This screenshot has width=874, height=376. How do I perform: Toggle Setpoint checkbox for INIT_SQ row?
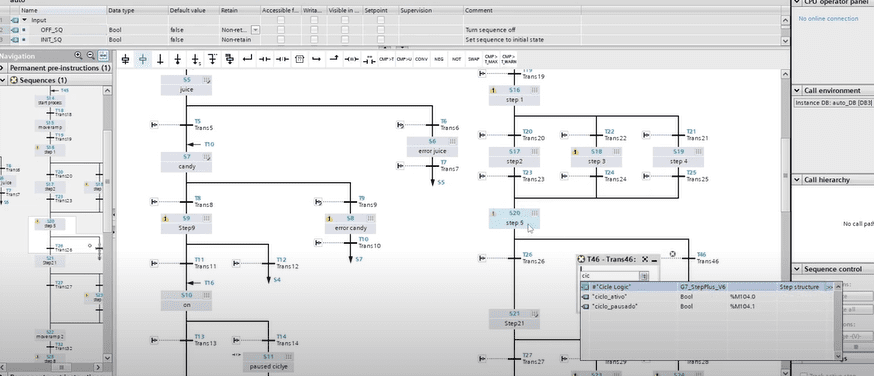click(x=381, y=40)
